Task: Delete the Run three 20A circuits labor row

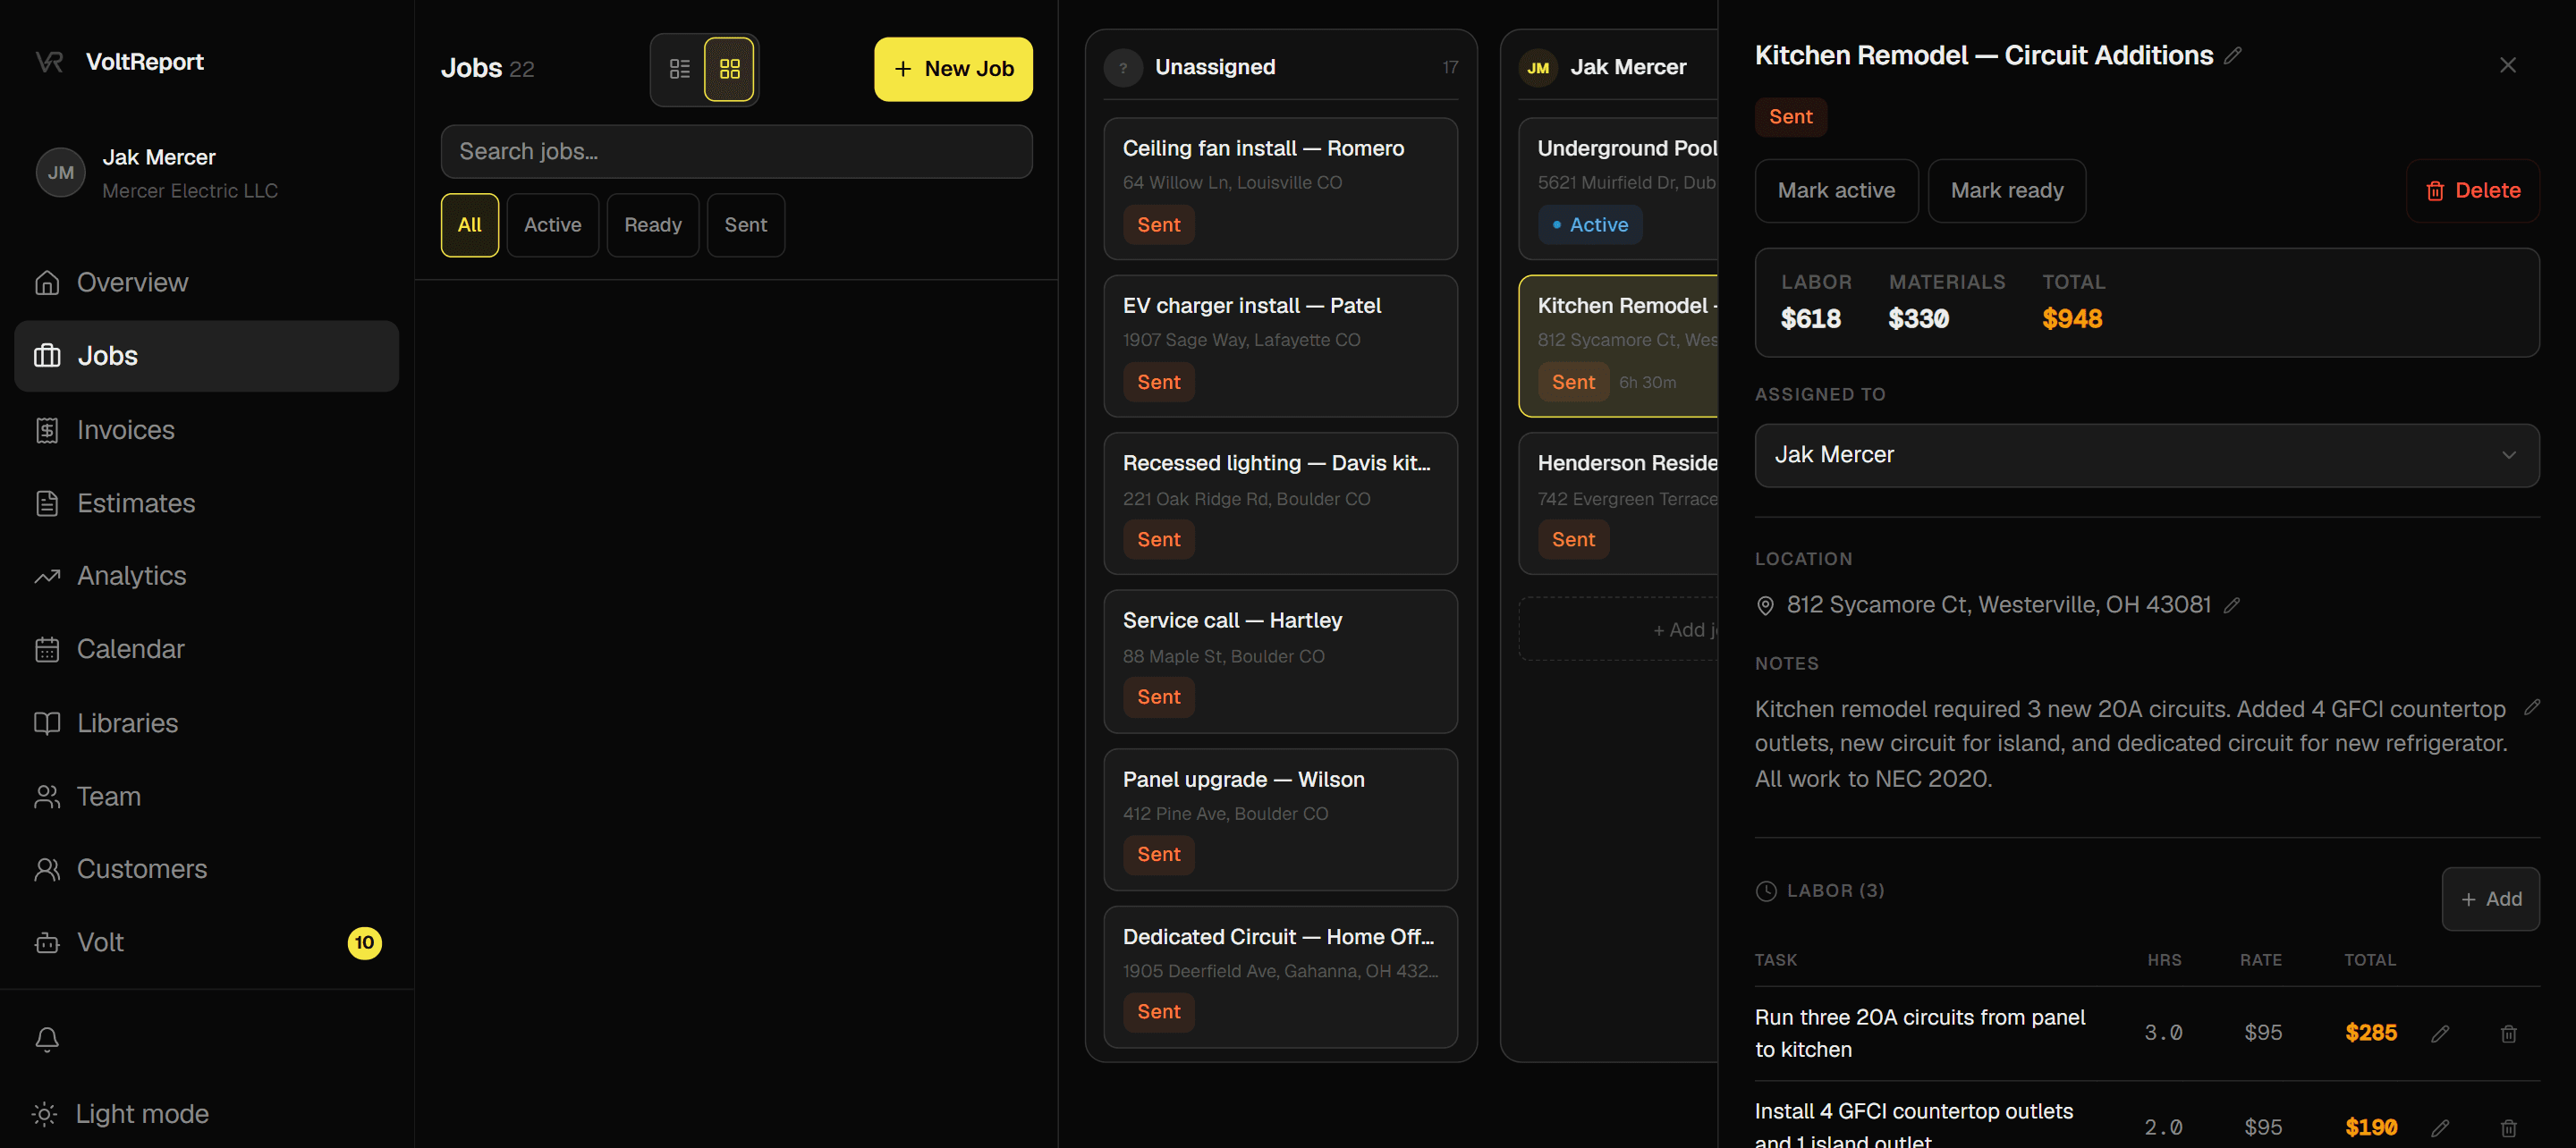Action: click(2509, 1033)
